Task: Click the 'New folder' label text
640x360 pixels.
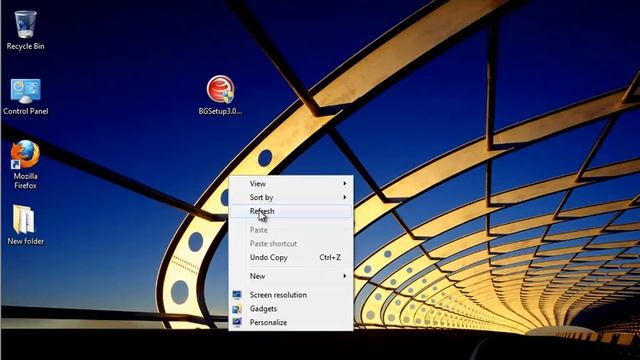Action: 25,241
